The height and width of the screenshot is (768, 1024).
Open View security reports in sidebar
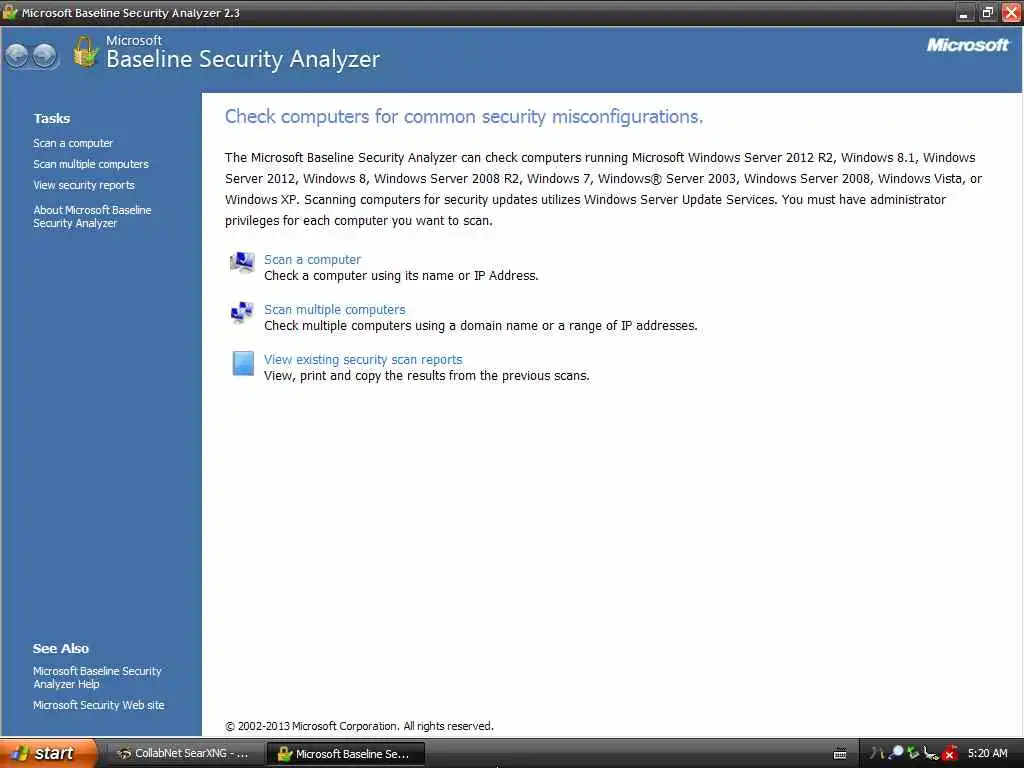(84, 185)
